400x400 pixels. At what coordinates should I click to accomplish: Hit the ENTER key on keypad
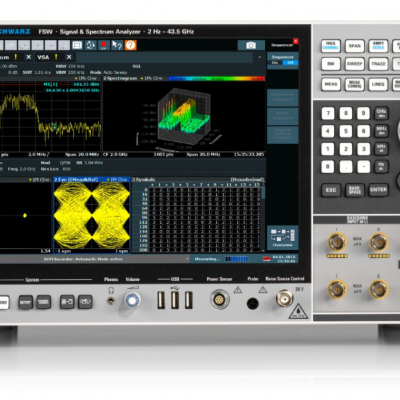[x=378, y=190]
